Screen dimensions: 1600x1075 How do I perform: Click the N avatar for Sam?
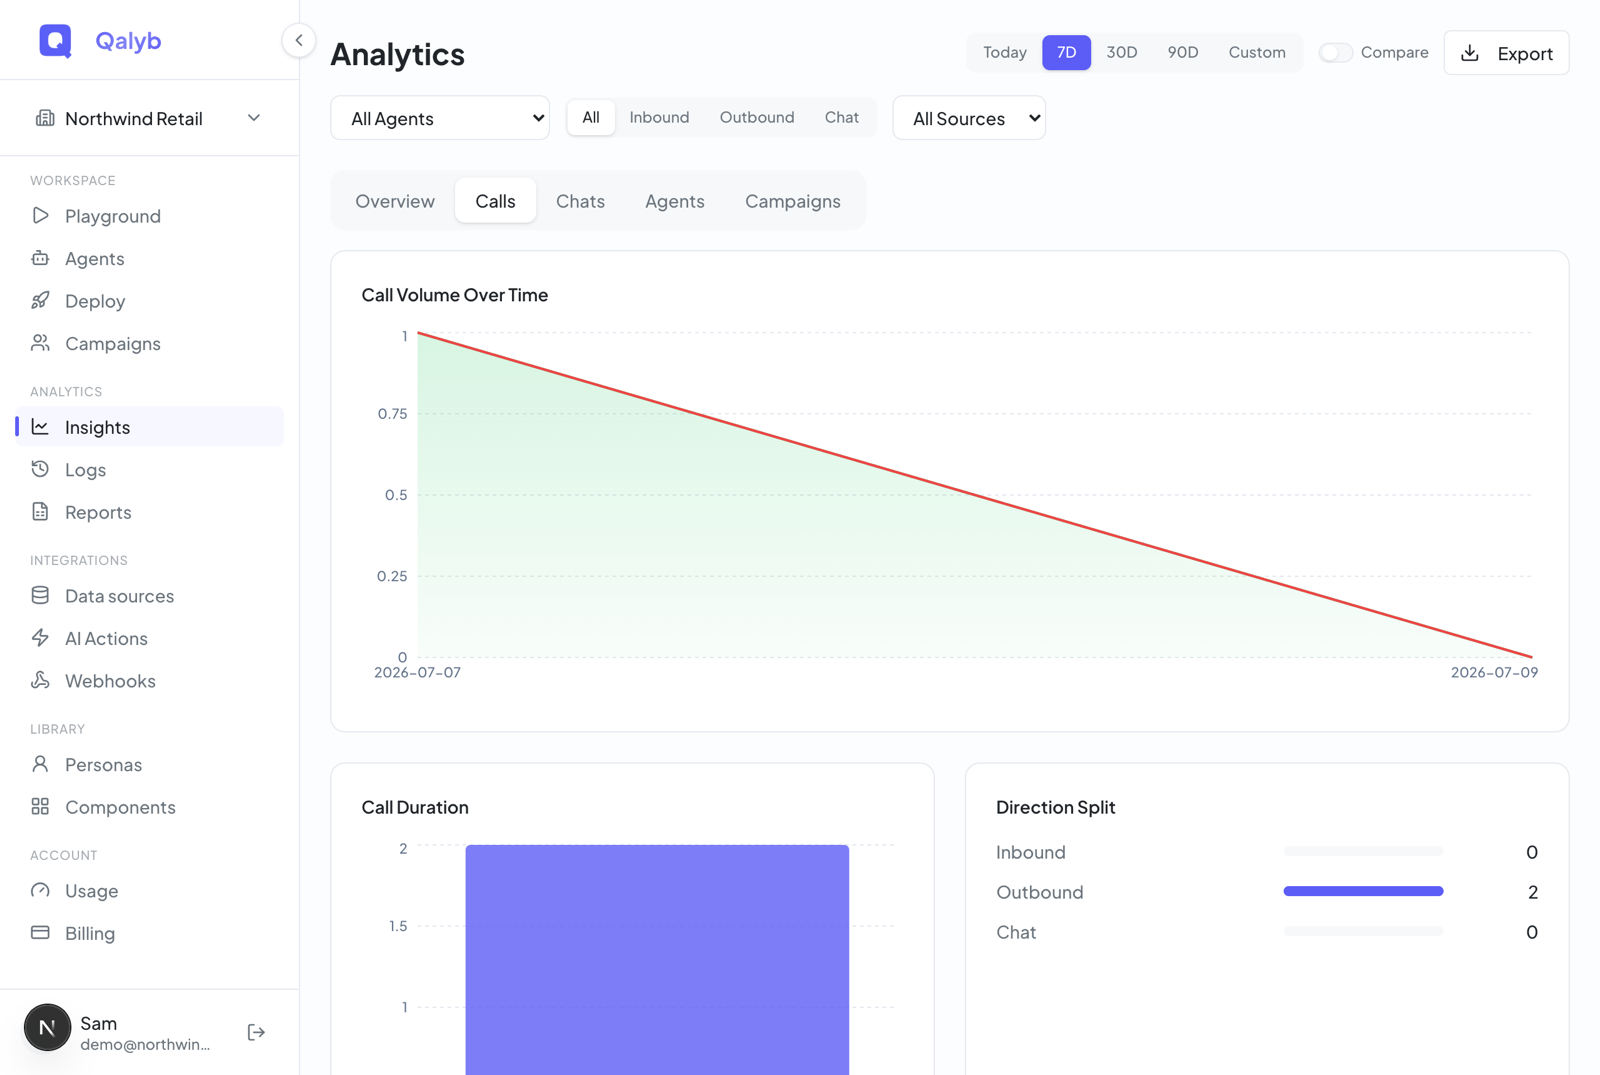[47, 1028]
